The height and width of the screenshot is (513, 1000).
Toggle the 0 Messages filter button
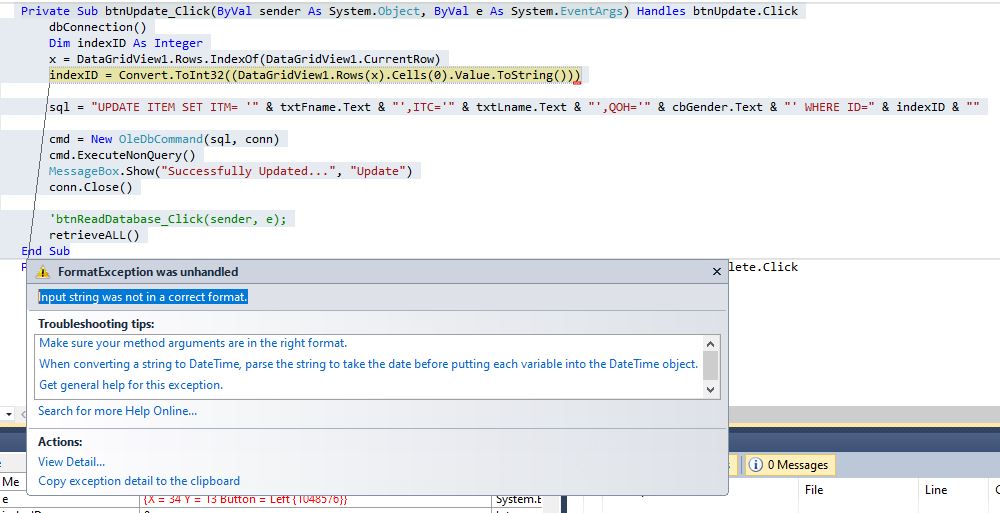(x=790, y=465)
